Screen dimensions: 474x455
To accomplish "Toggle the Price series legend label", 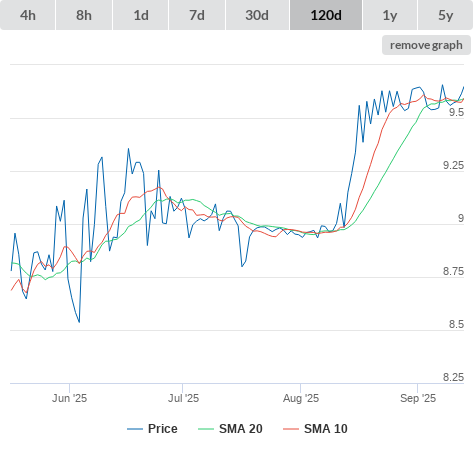I will [x=163, y=429].
